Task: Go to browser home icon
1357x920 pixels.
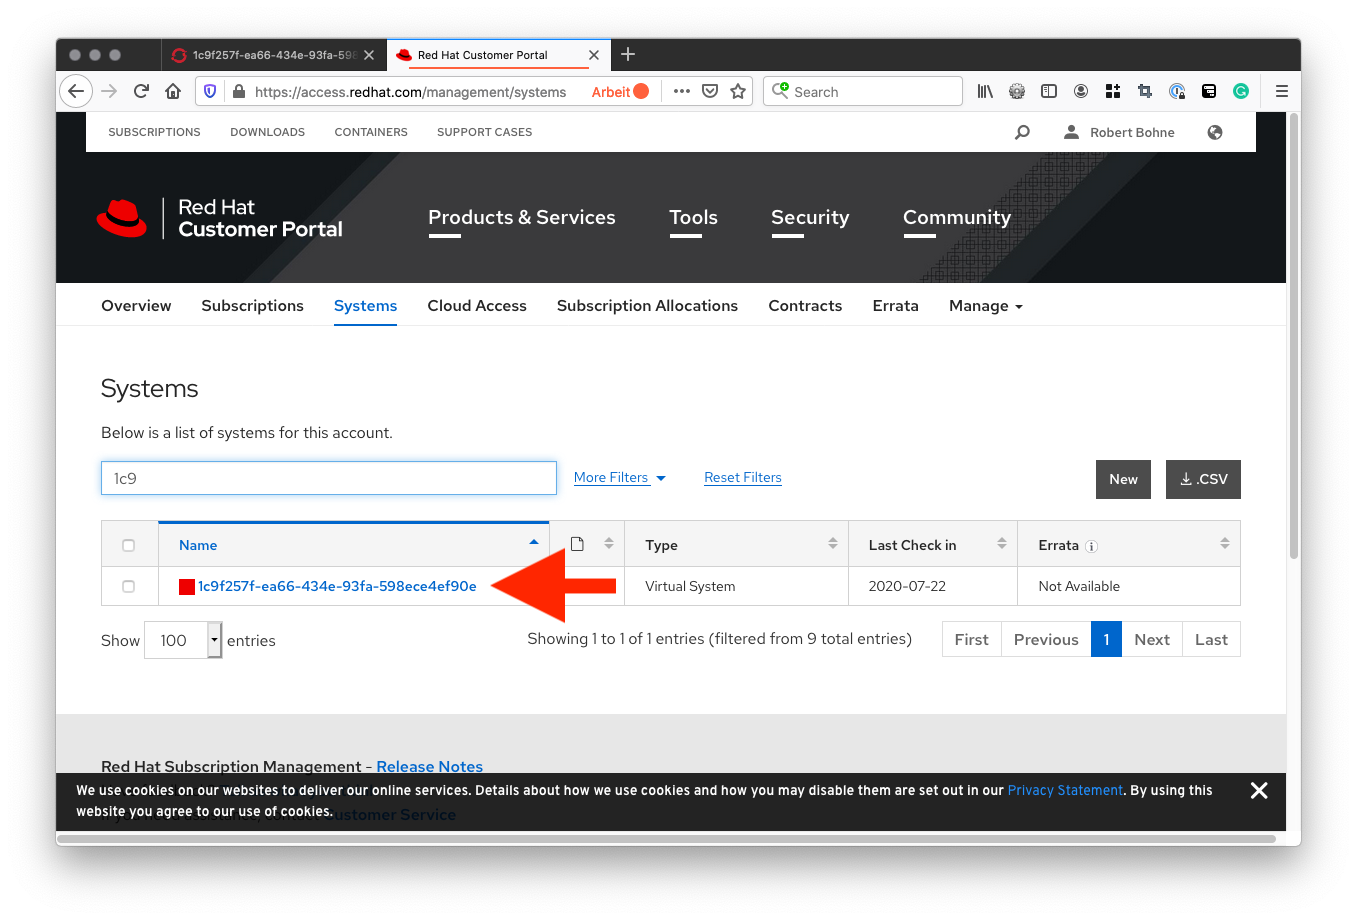Action: [173, 91]
